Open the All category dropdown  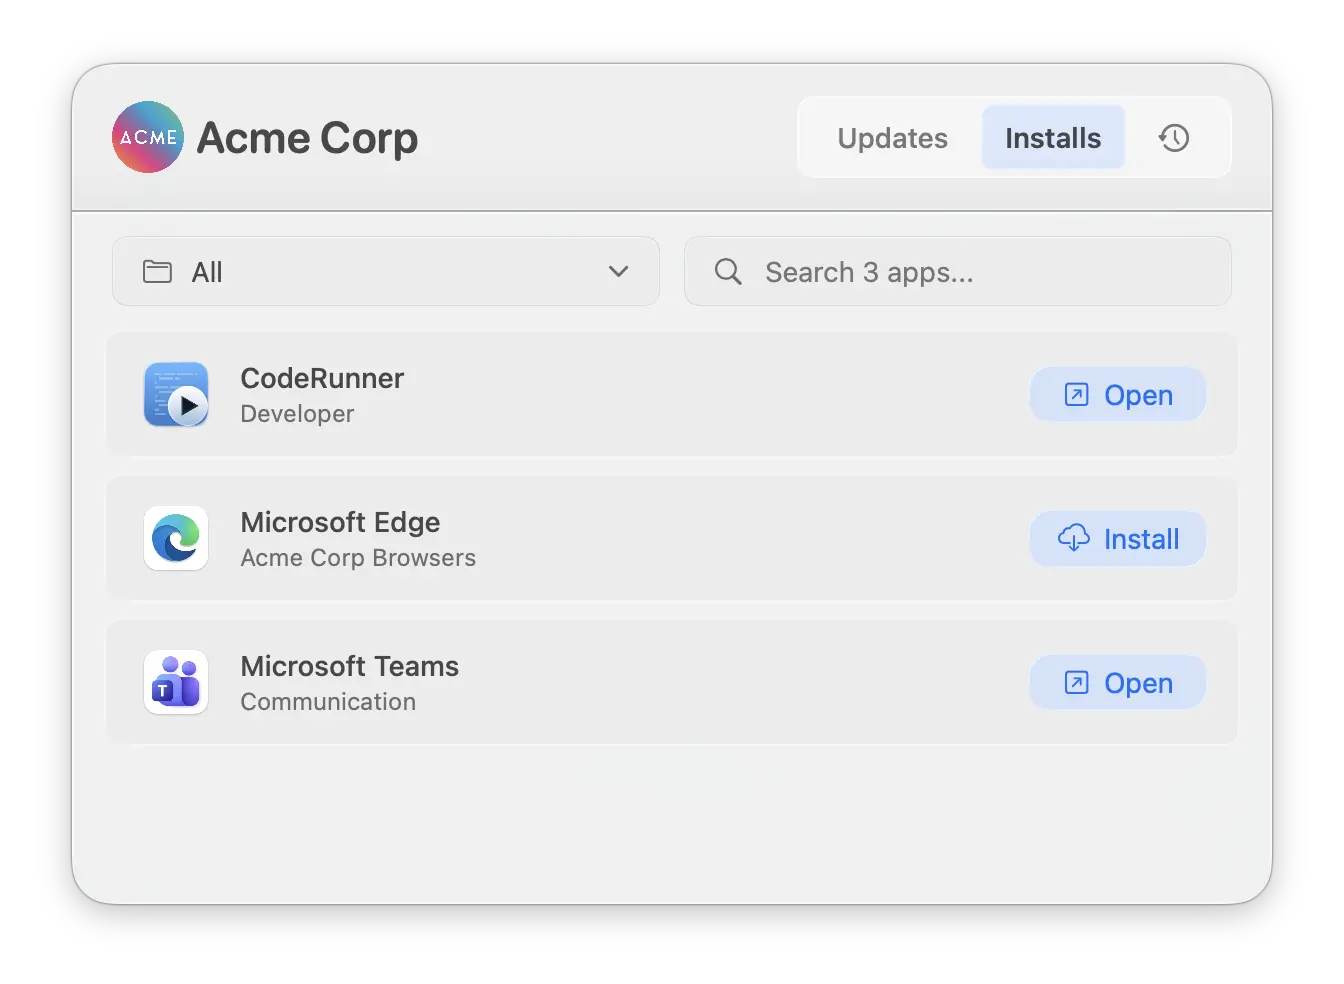pos(386,271)
